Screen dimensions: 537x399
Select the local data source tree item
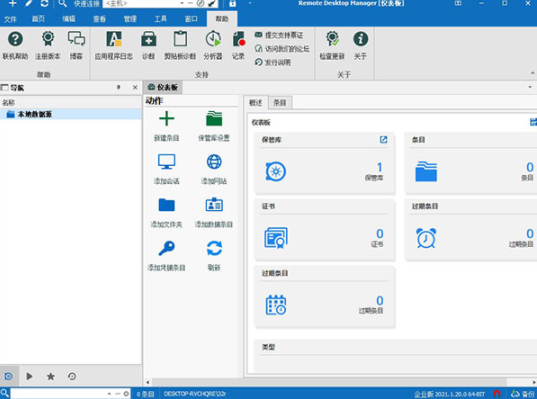tap(71, 114)
